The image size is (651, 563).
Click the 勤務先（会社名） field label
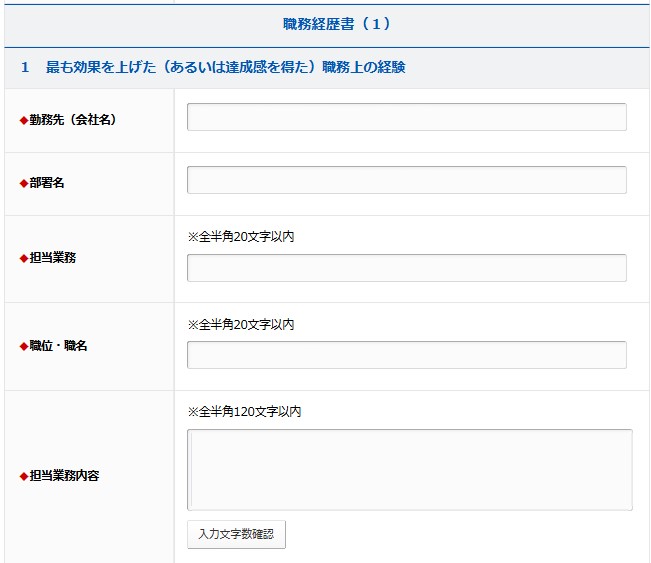[74, 120]
